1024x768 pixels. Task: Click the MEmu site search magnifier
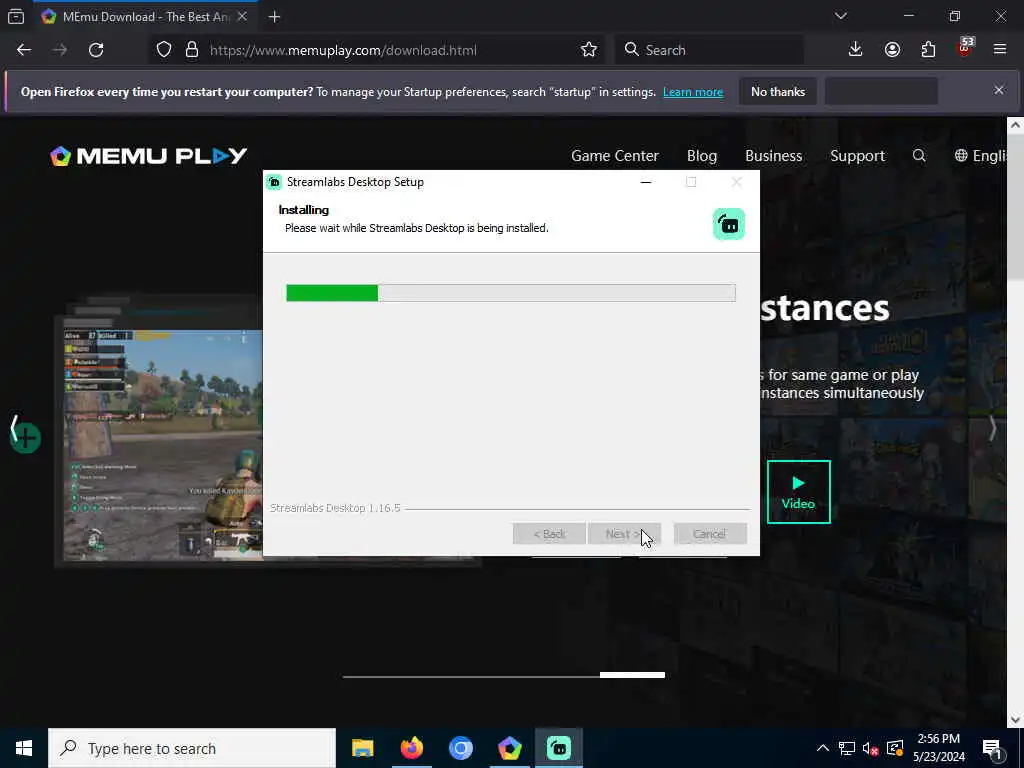click(919, 155)
